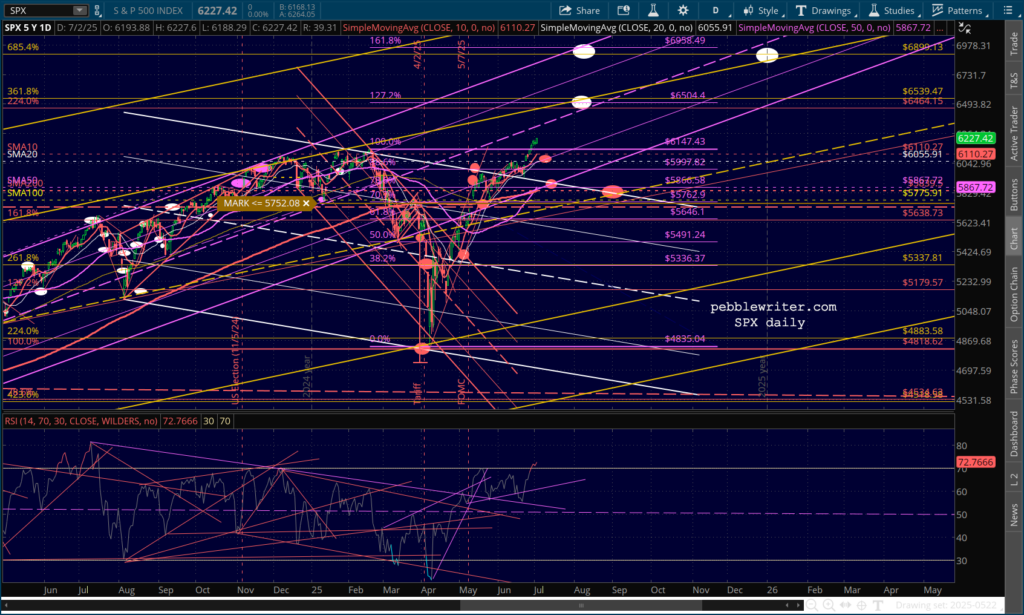Image resolution: width=1024 pixels, height=615 pixels.
Task: Click the horizontal pan arrows icon
Action: pyautogui.click(x=846, y=605)
